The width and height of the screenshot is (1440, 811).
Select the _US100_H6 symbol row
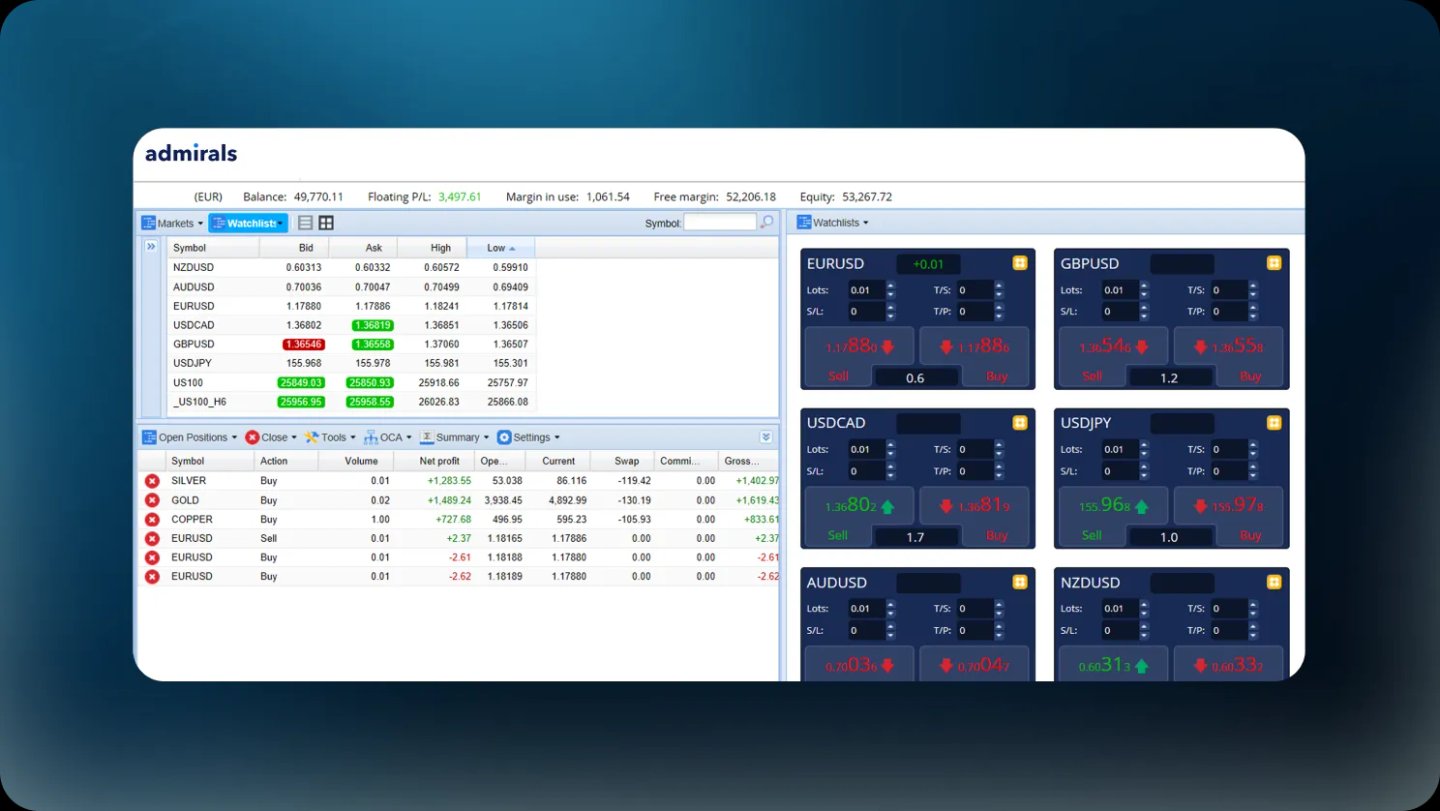pyautogui.click(x=352, y=401)
